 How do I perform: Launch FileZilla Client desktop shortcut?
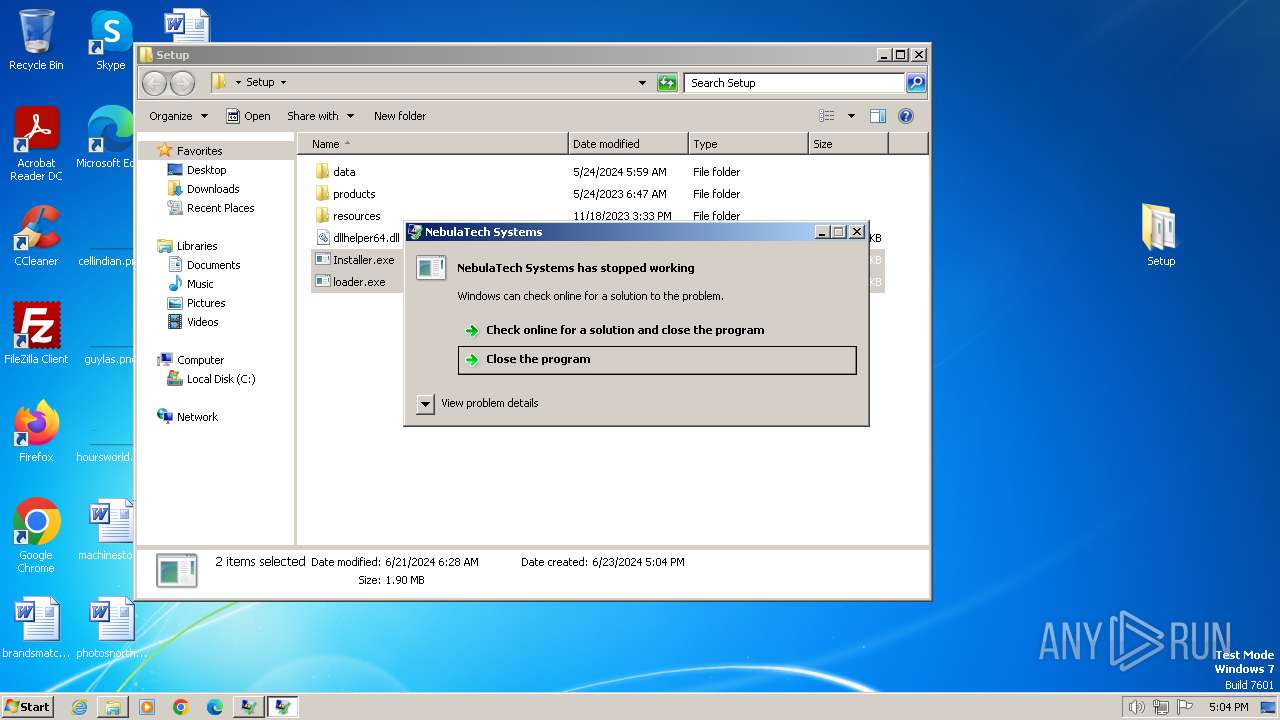pyautogui.click(x=36, y=333)
